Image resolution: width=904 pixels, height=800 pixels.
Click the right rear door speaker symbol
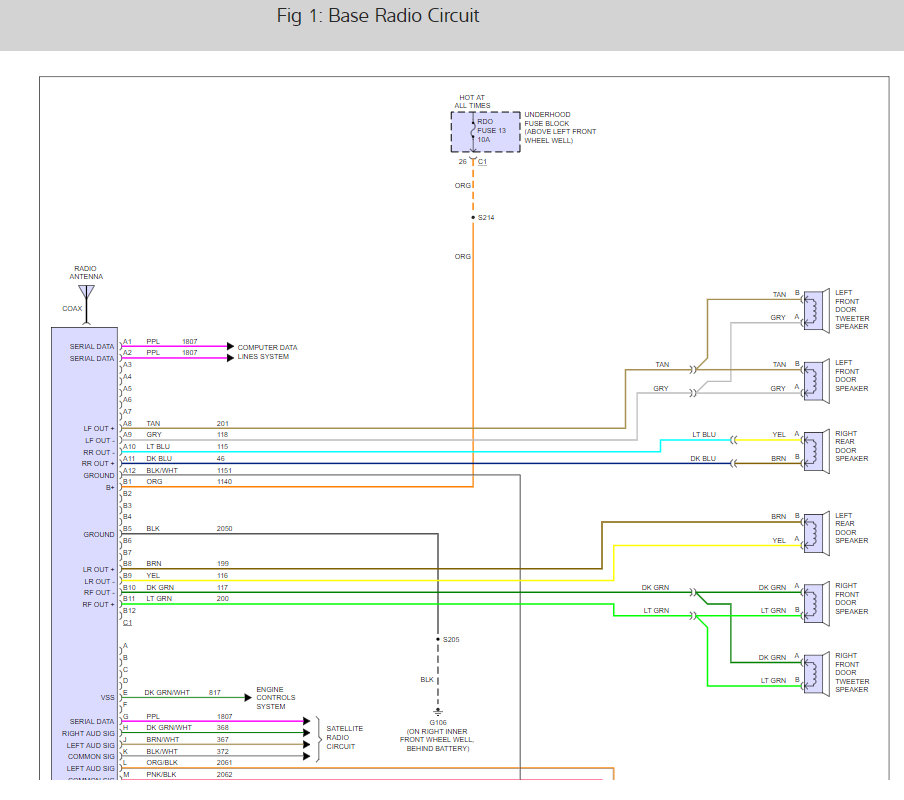(x=815, y=447)
